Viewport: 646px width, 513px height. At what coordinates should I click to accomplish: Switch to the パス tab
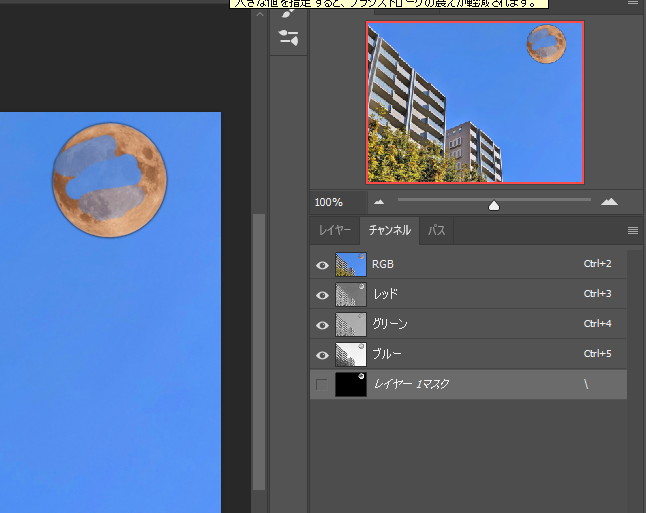(436, 230)
